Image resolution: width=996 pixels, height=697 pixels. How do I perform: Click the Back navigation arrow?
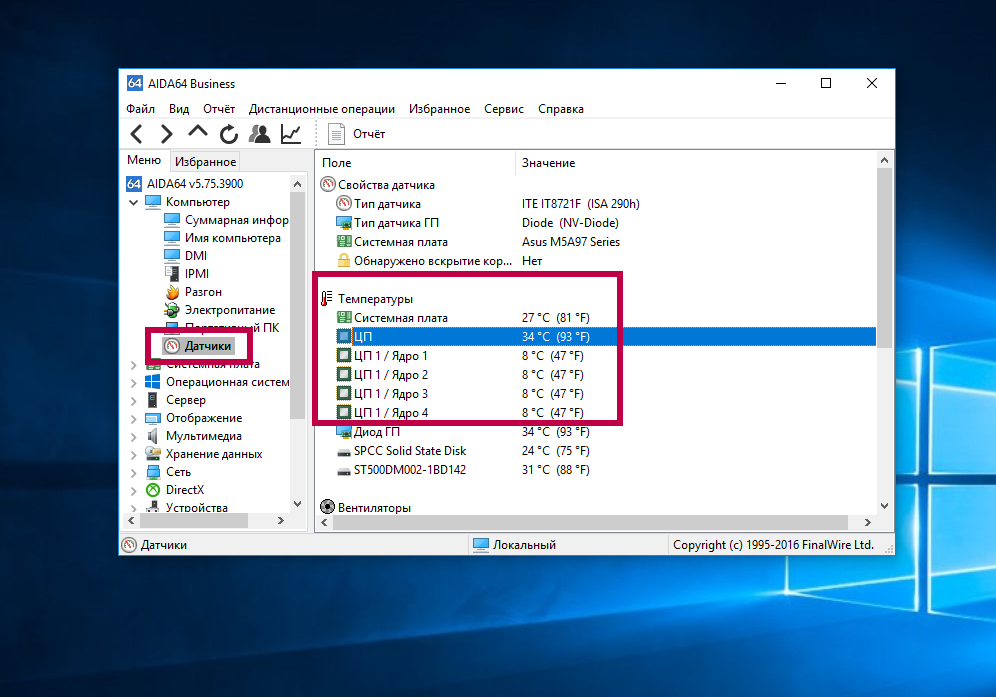click(137, 134)
